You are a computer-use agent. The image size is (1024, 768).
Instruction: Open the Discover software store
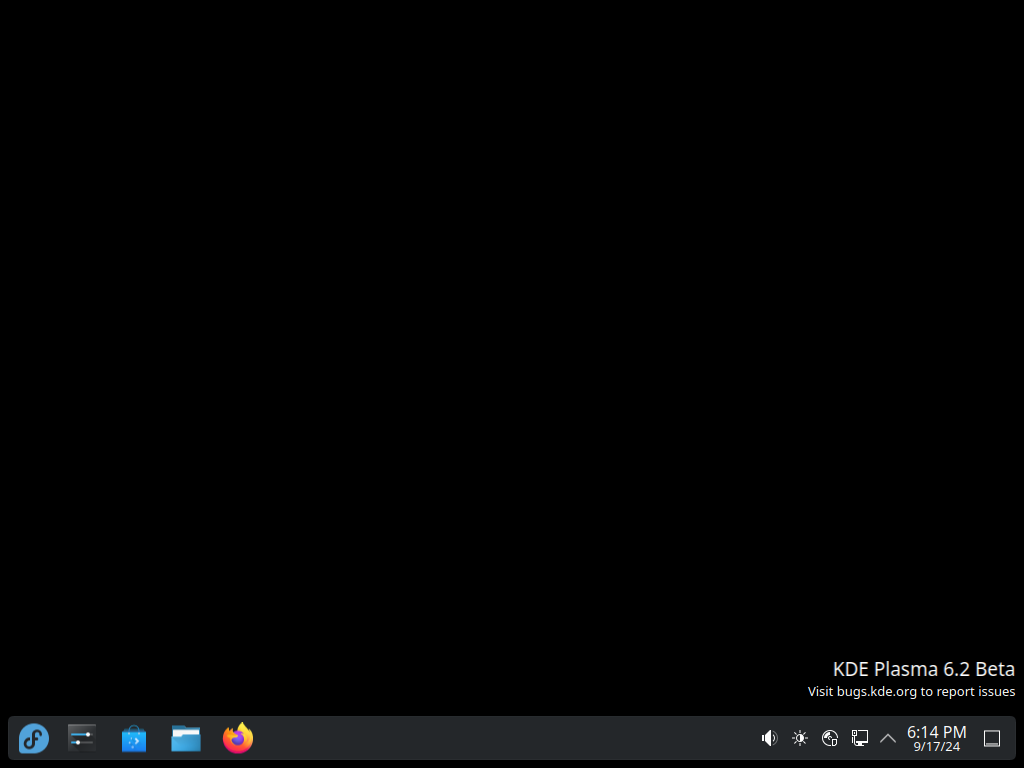[134, 739]
